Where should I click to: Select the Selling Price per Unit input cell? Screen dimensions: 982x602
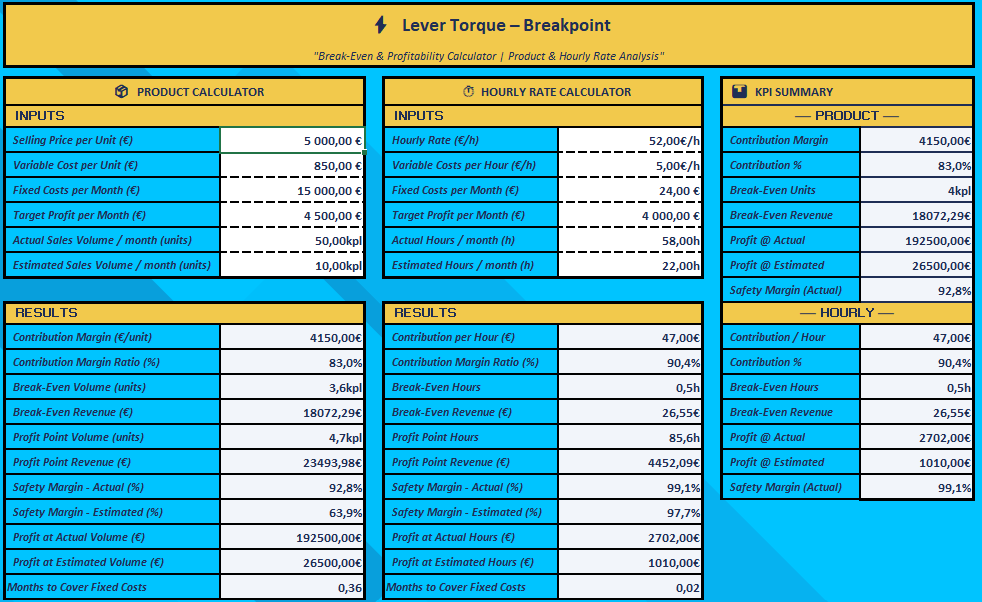click(292, 140)
